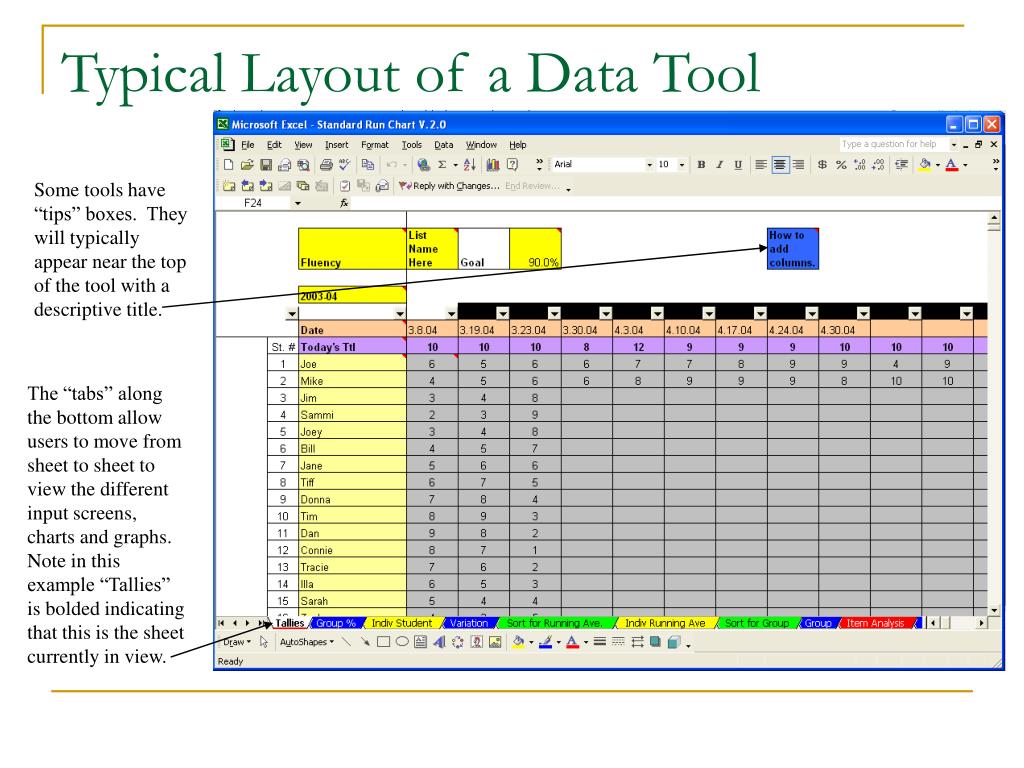Open the Draw dropdown menu
The image size is (1024, 768).
point(236,642)
